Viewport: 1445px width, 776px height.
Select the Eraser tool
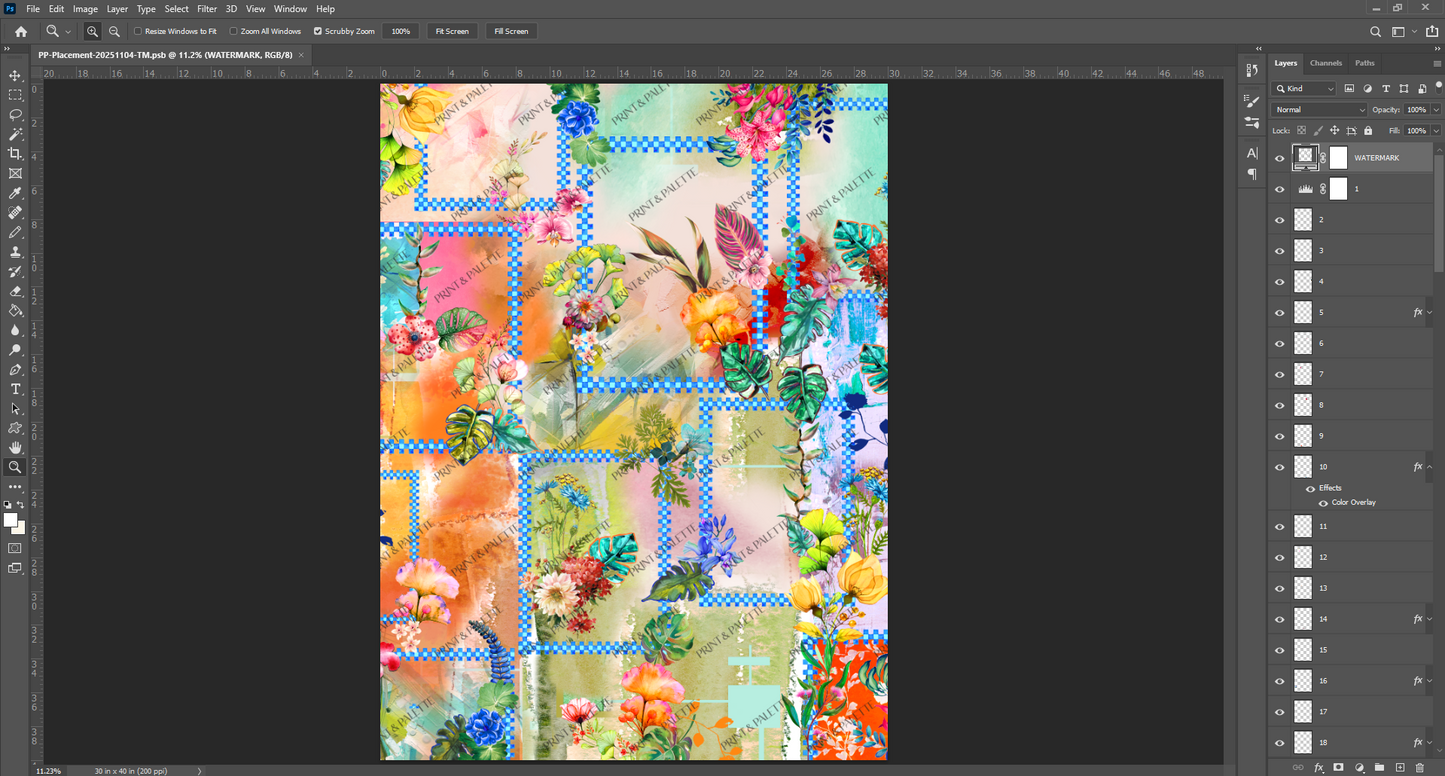click(15, 291)
